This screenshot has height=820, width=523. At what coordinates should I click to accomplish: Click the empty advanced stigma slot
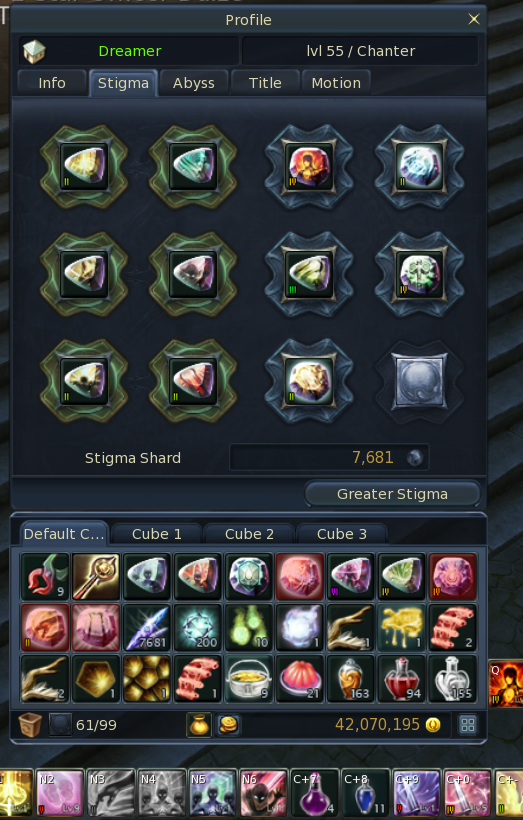tap(418, 381)
